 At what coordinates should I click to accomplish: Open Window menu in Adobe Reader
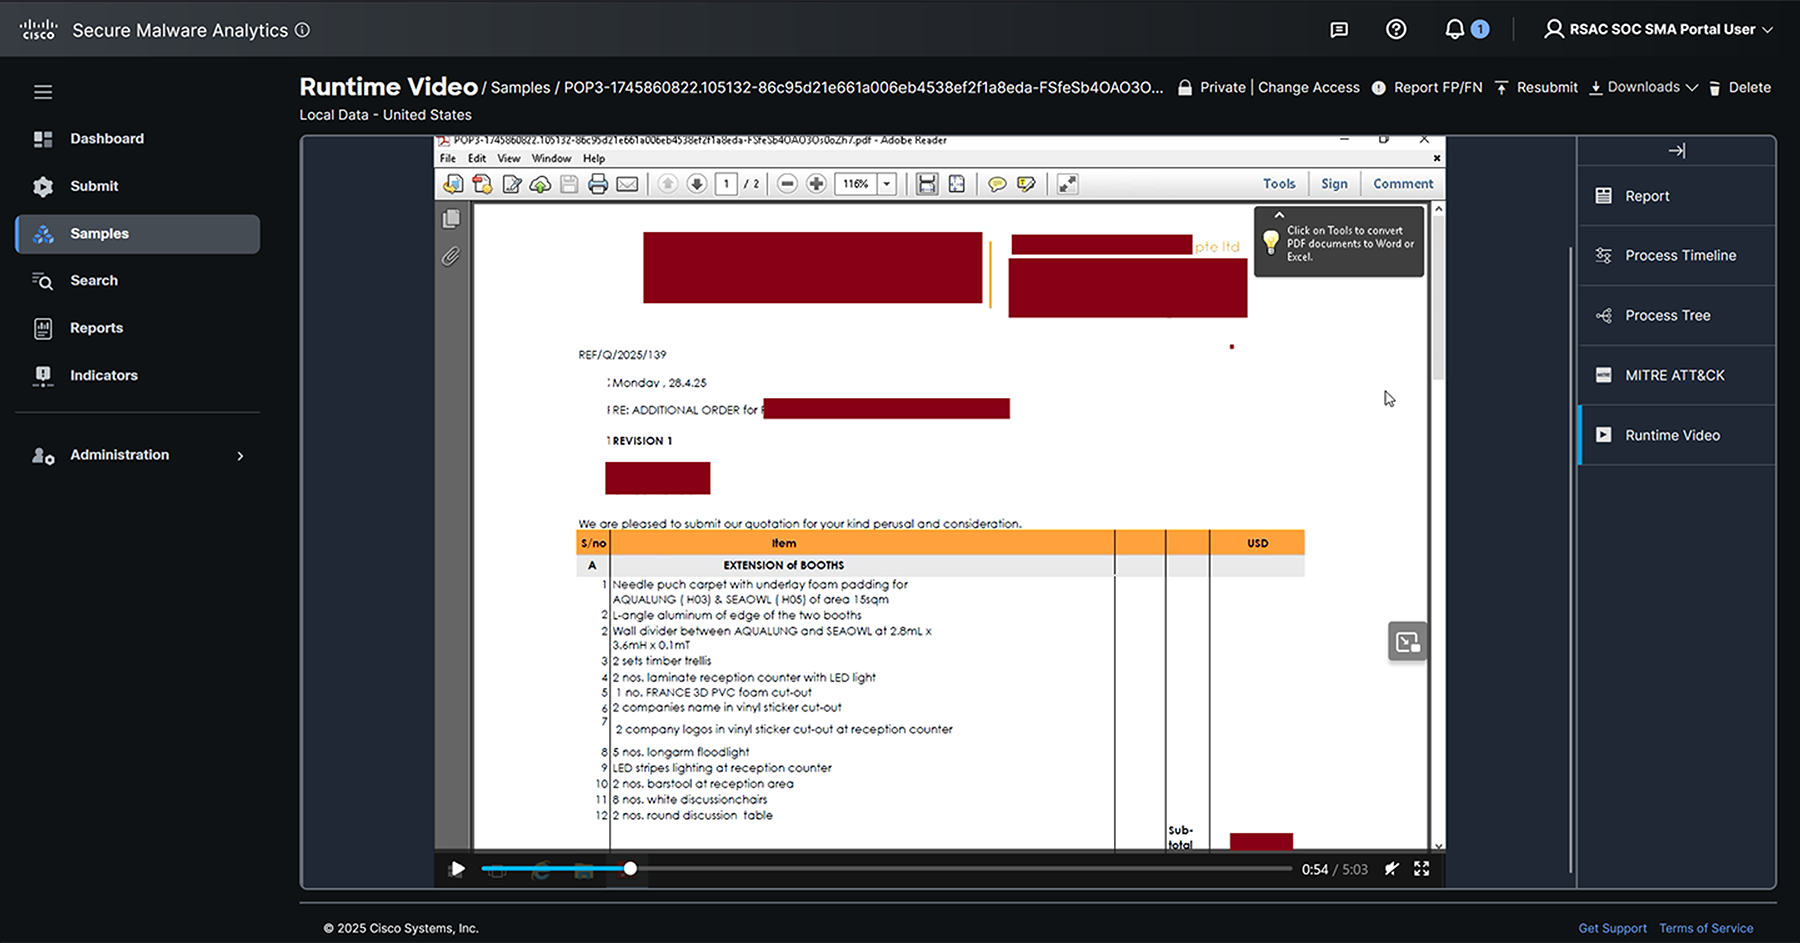pos(551,159)
